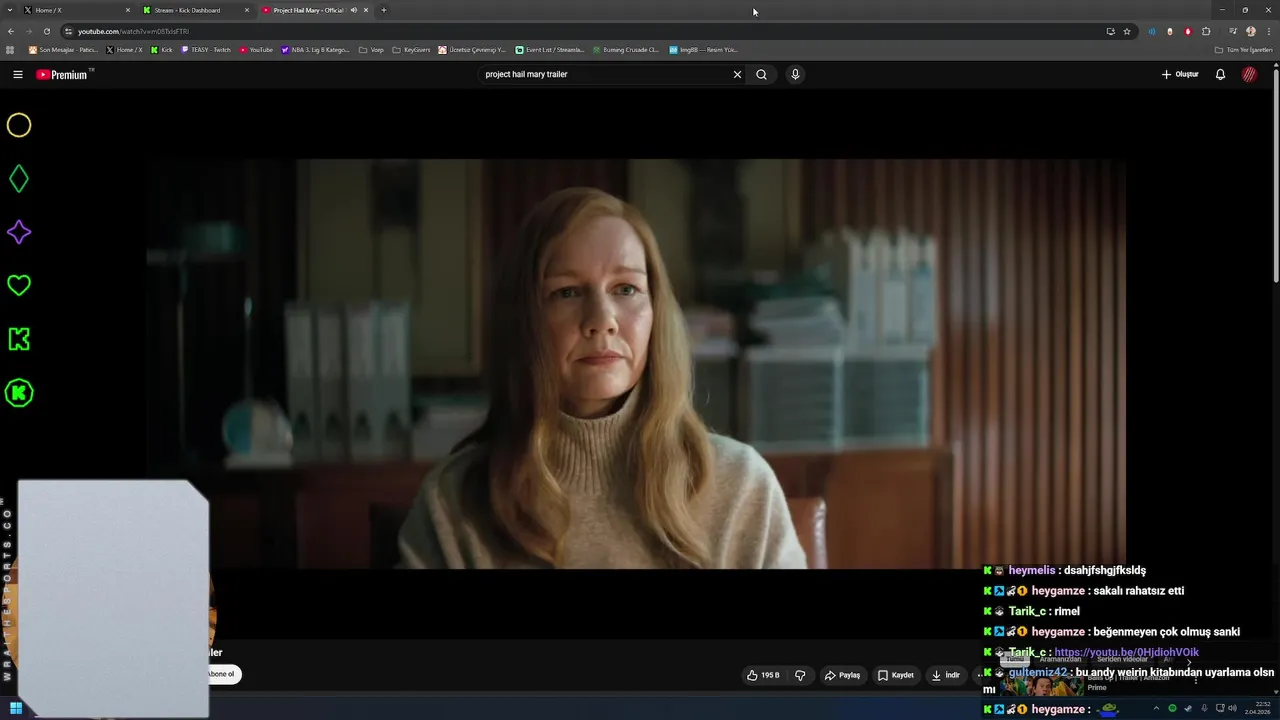Like the video with 195 B likes

coord(763,675)
